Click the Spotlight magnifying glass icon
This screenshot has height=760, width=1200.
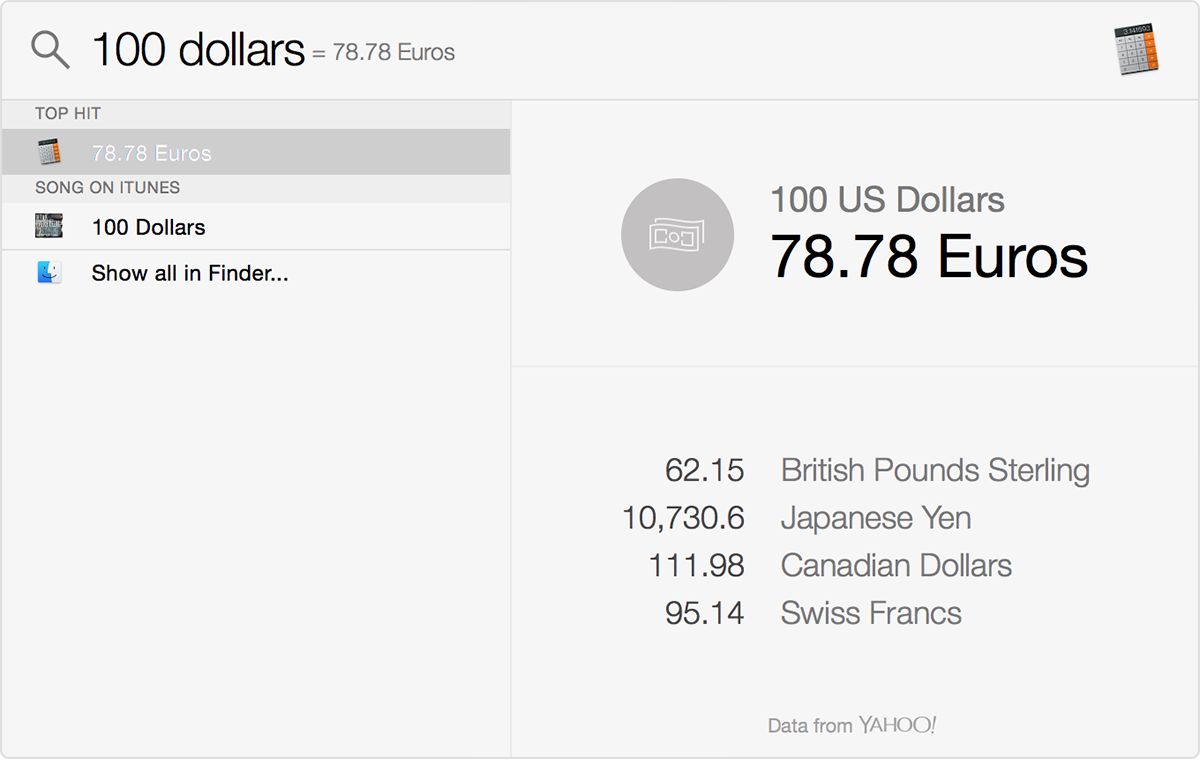[x=50, y=49]
